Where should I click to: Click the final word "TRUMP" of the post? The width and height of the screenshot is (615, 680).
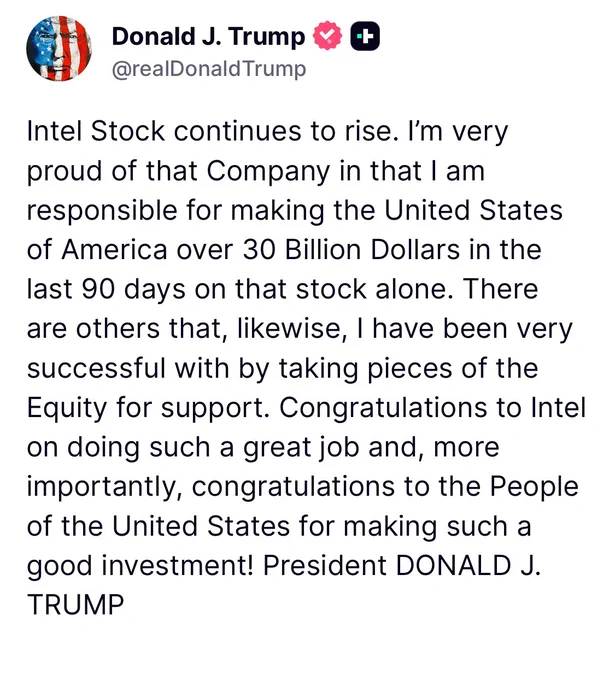click(x=75, y=605)
